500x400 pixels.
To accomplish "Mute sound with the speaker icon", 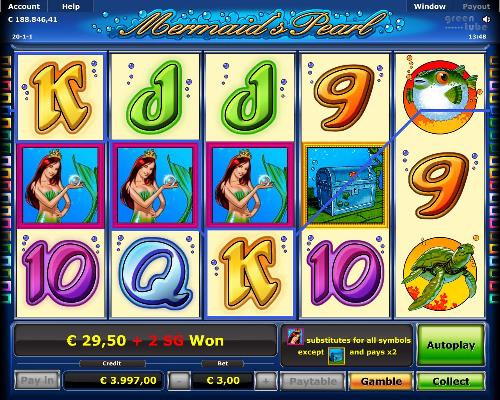I will pyautogui.click(x=486, y=19).
